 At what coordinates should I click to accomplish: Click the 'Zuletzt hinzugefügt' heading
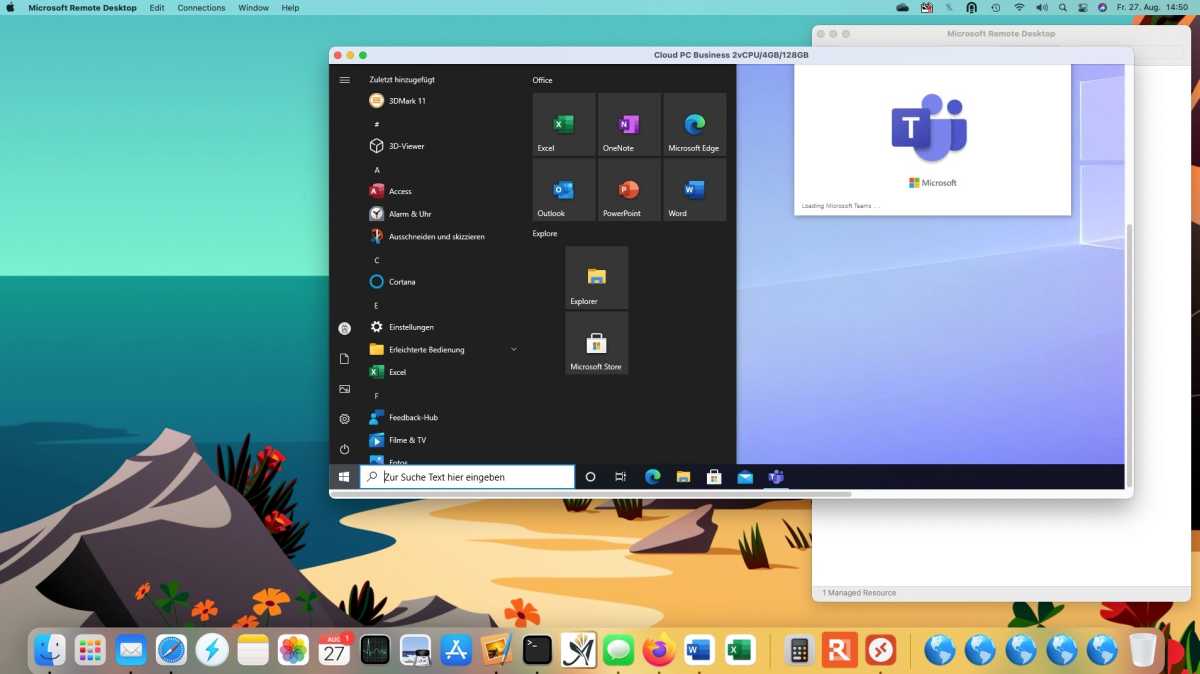click(402, 79)
